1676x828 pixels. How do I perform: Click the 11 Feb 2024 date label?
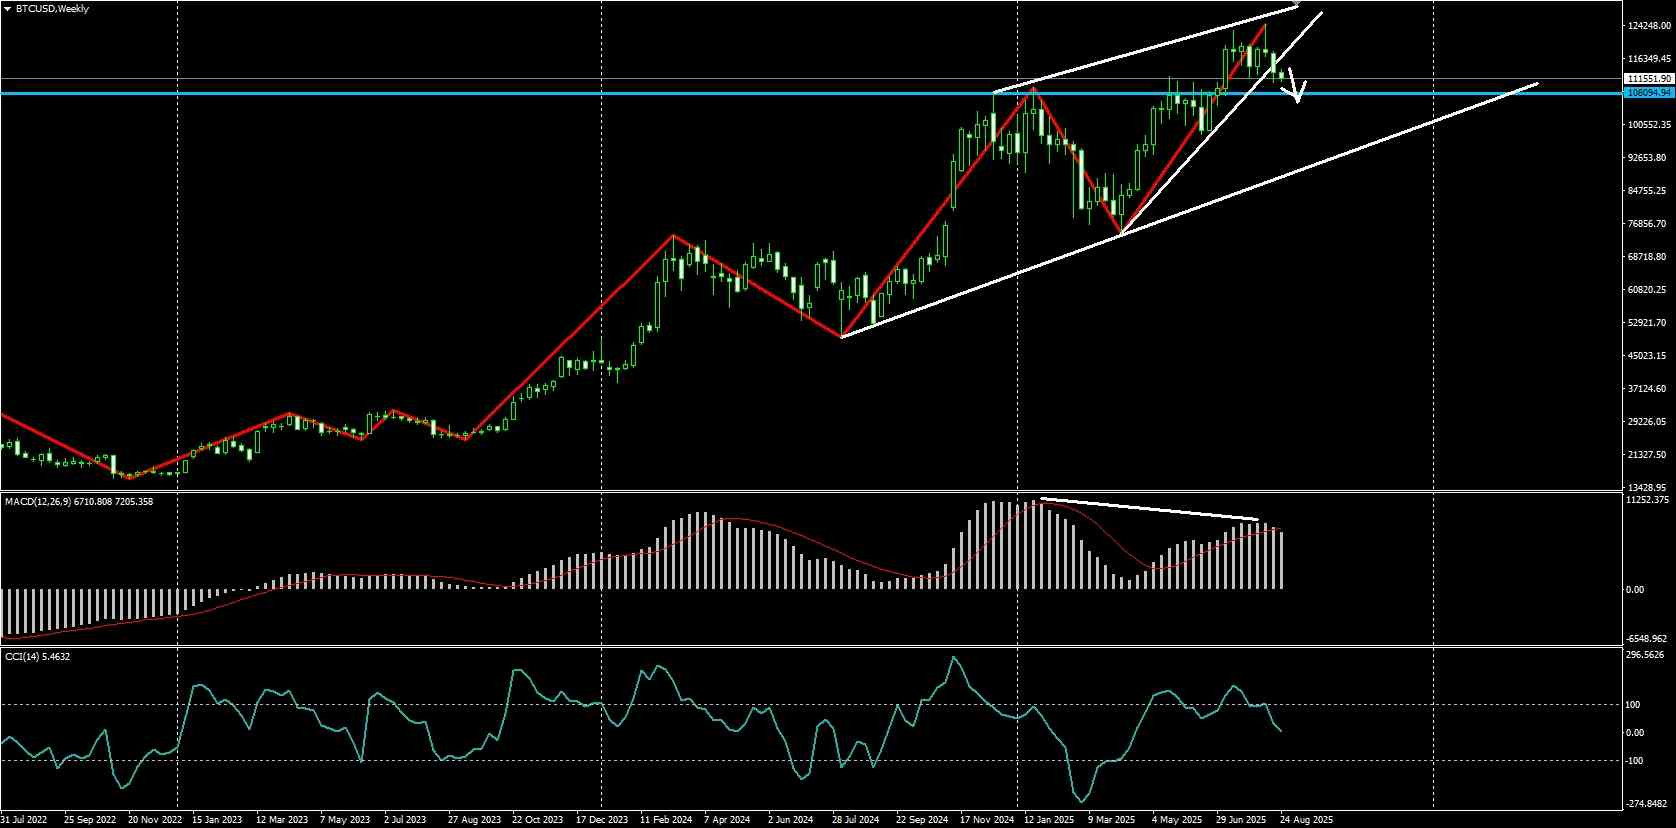tap(666, 820)
